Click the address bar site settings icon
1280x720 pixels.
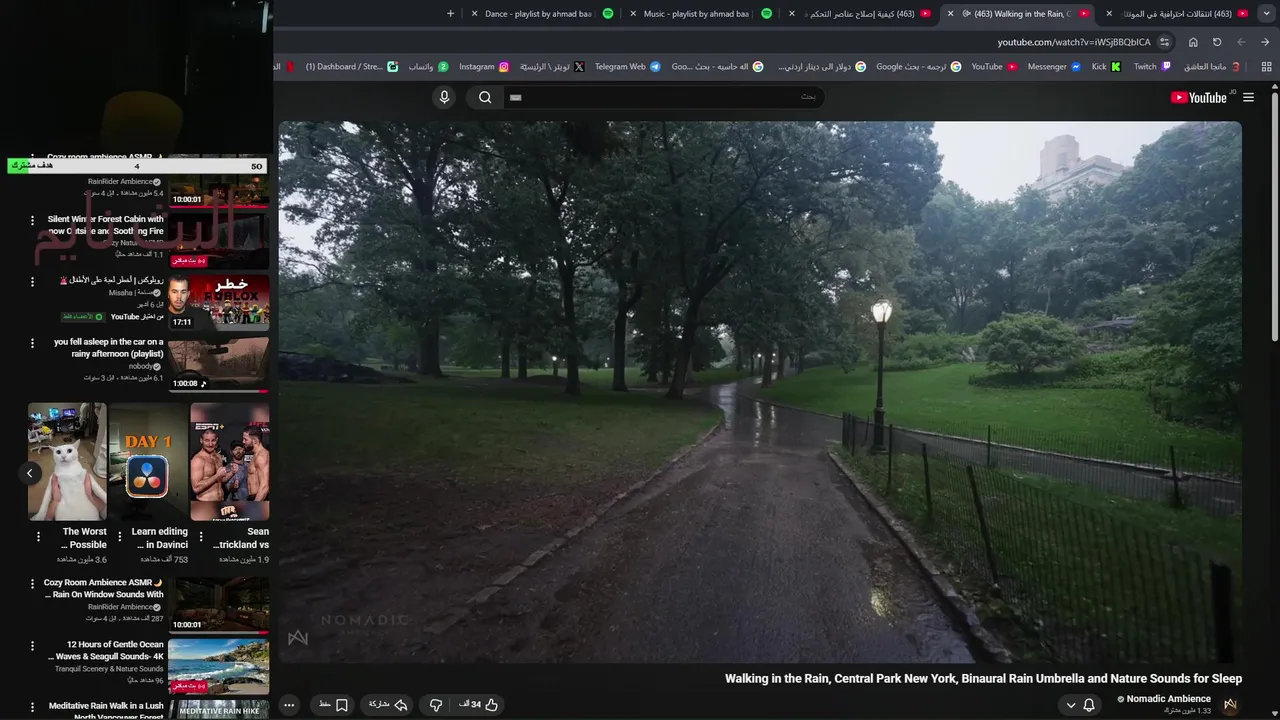[1164, 42]
